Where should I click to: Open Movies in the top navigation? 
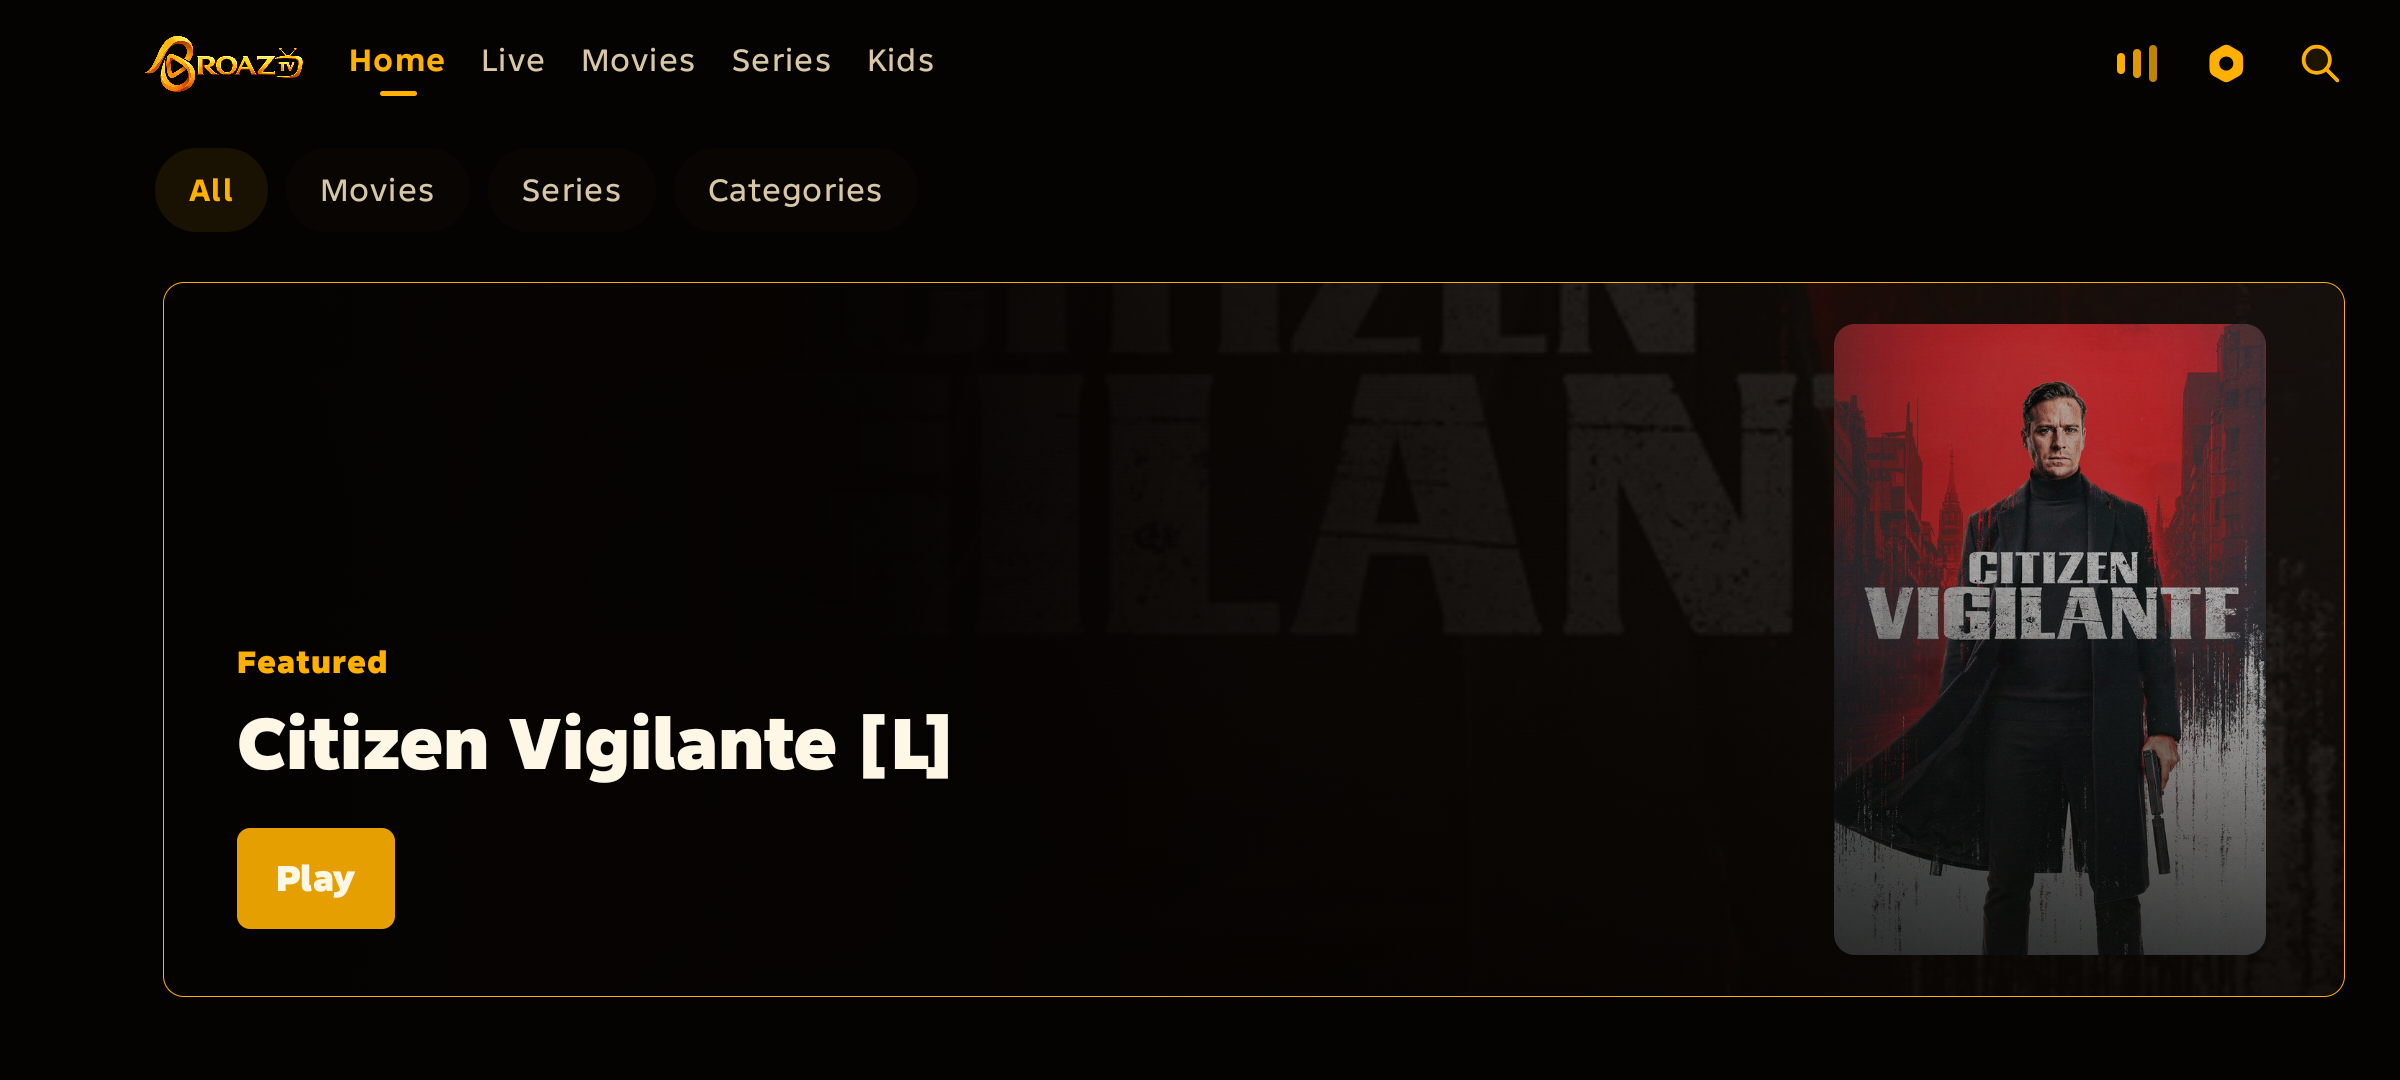pyautogui.click(x=638, y=61)
